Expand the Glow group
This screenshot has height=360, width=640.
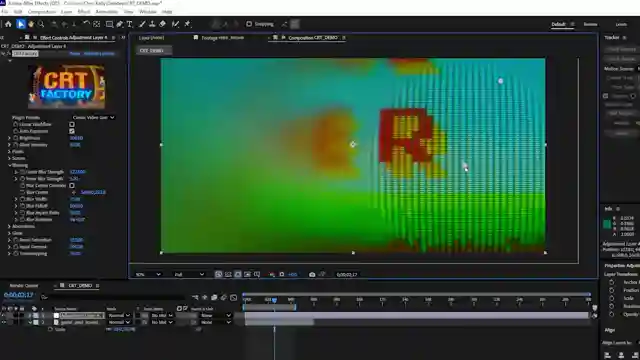click(9, 233)
